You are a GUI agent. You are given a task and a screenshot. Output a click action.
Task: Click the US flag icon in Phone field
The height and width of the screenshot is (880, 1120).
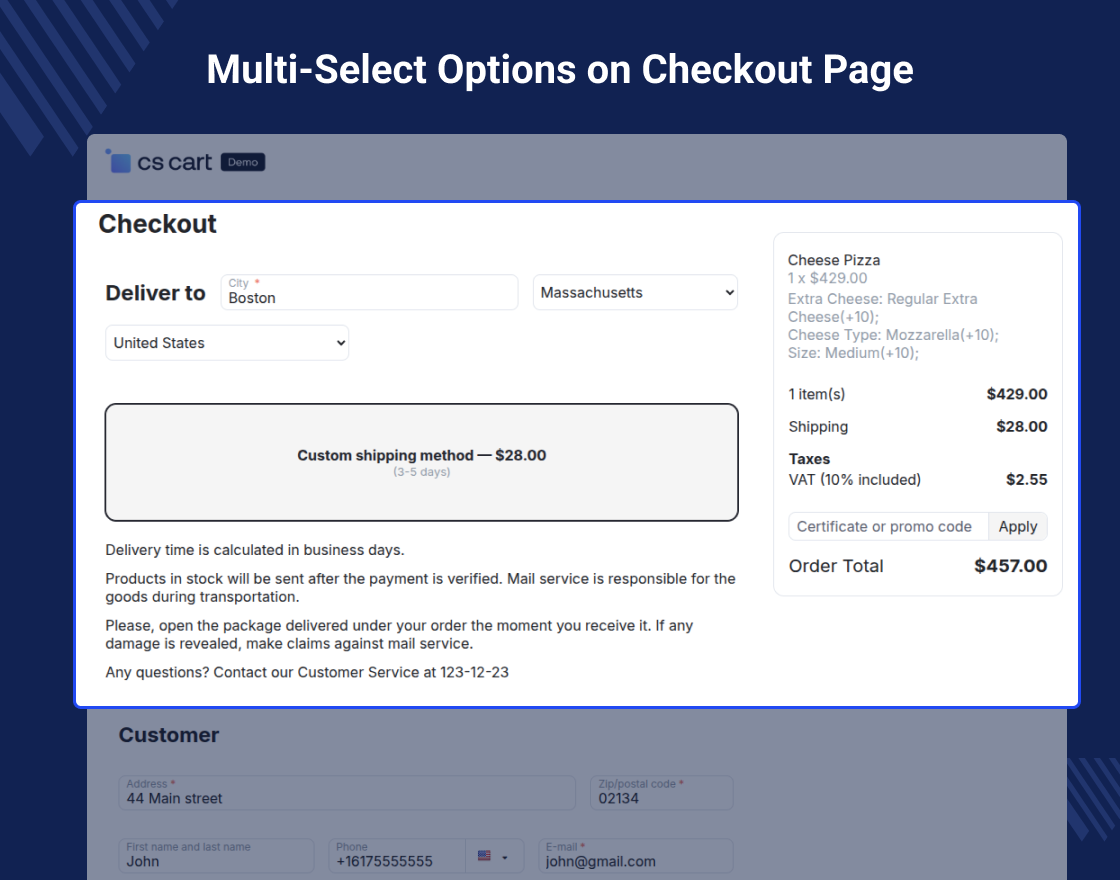pyautogui.click(x=485, y=857)
